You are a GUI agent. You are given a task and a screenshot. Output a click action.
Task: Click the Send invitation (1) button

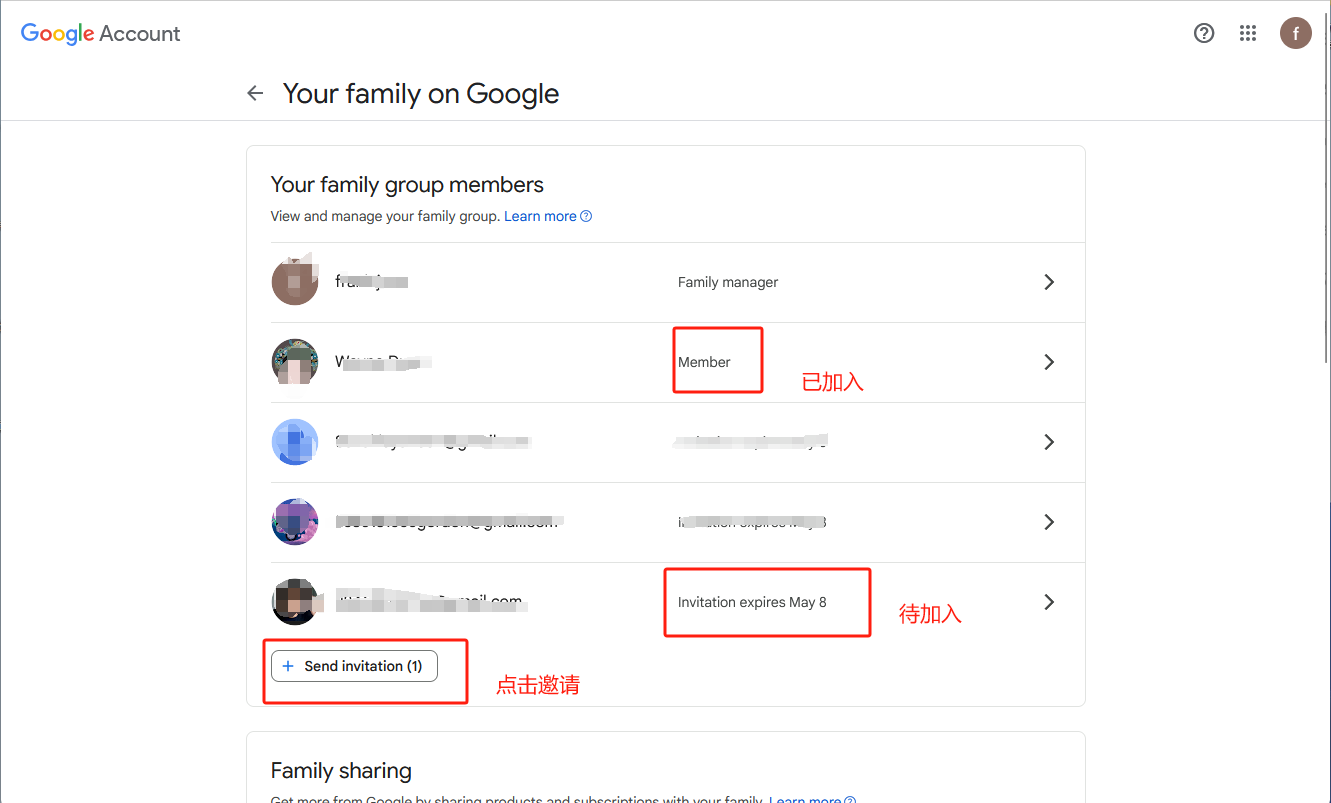point(354,666)
